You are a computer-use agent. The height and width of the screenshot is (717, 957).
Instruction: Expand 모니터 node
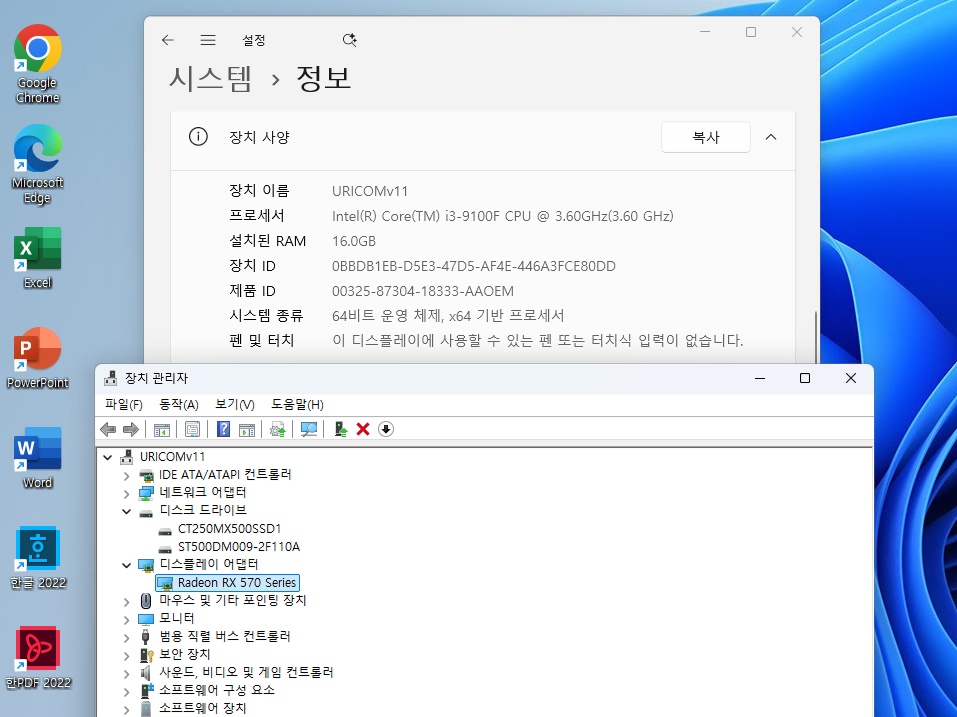tap(126, 619)
